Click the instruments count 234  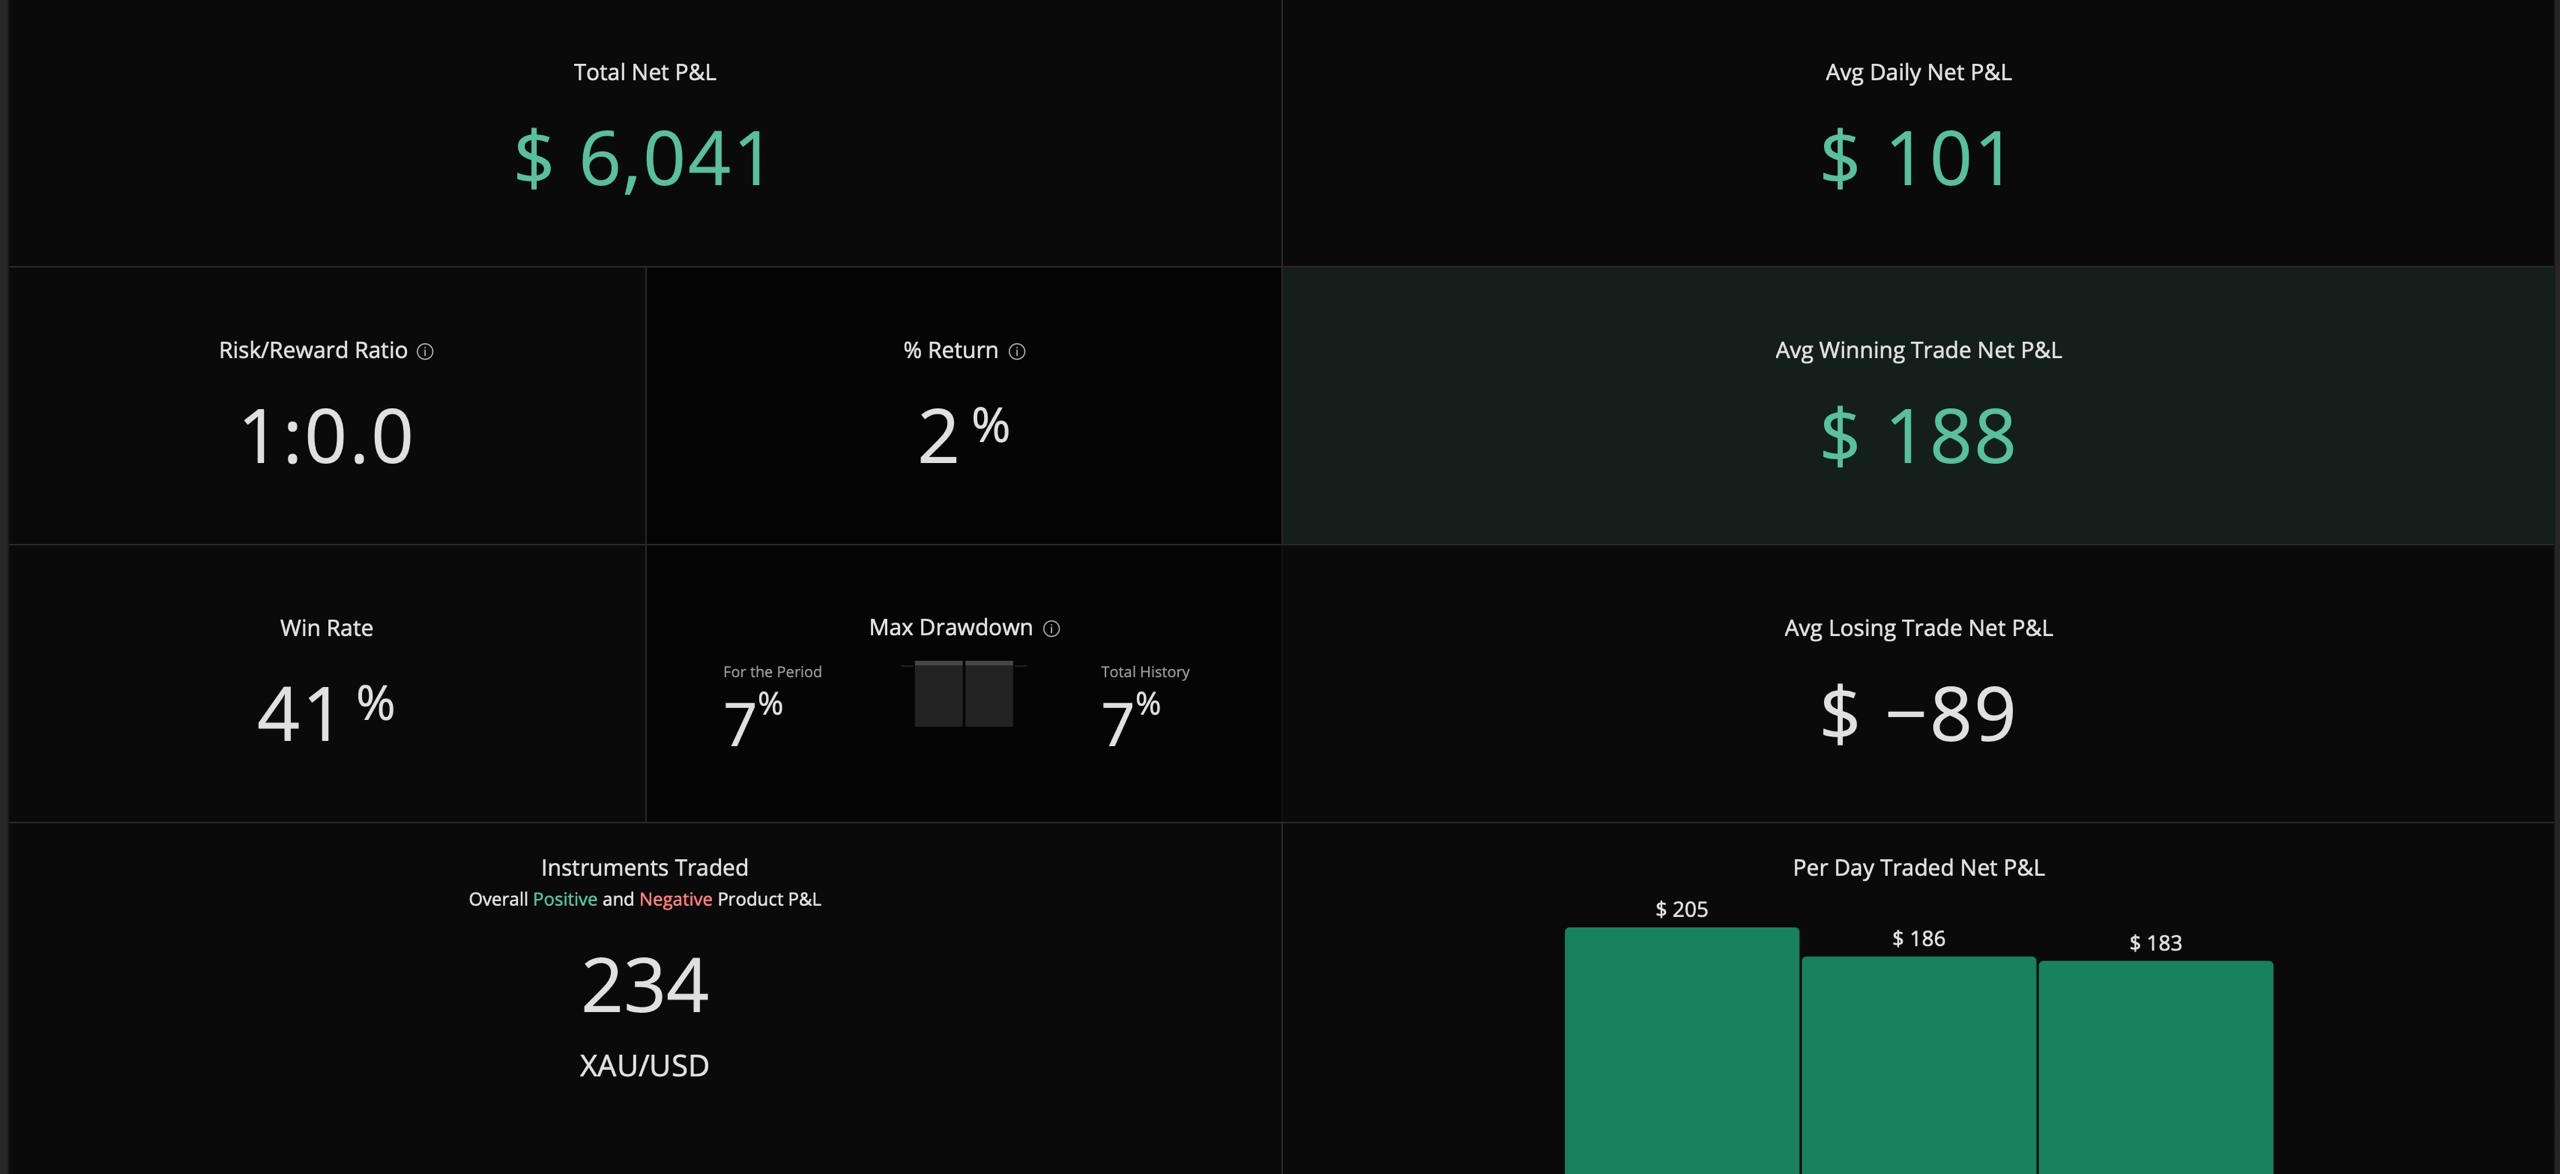coord(645,986)
